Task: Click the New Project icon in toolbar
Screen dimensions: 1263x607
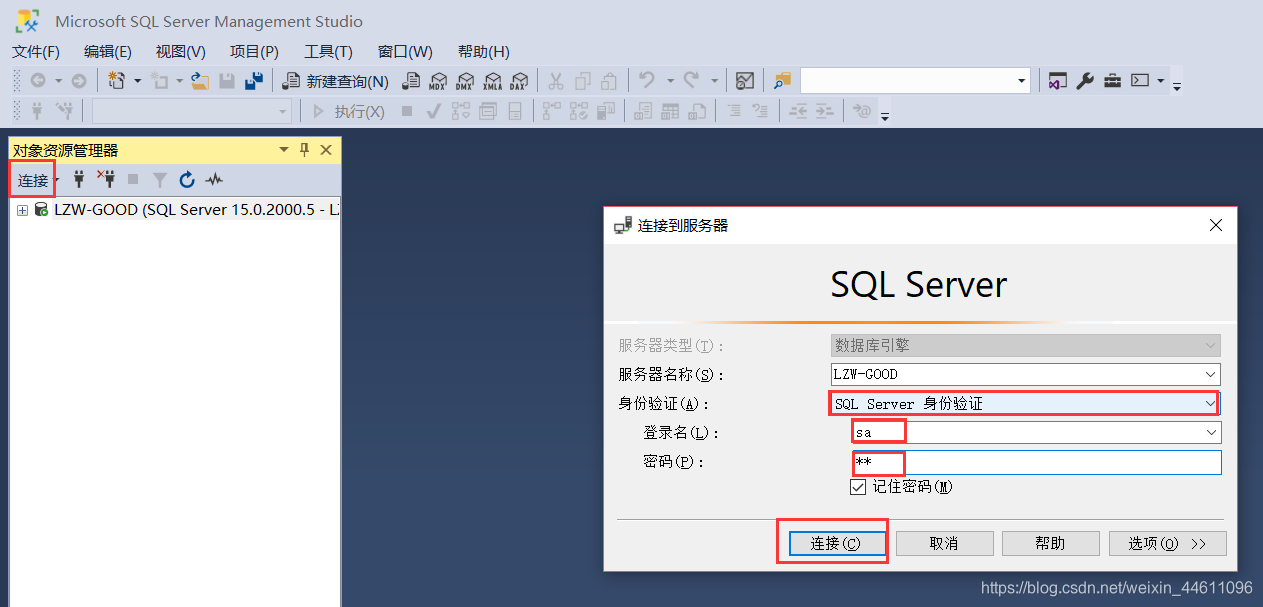Action: click(117, 81)
